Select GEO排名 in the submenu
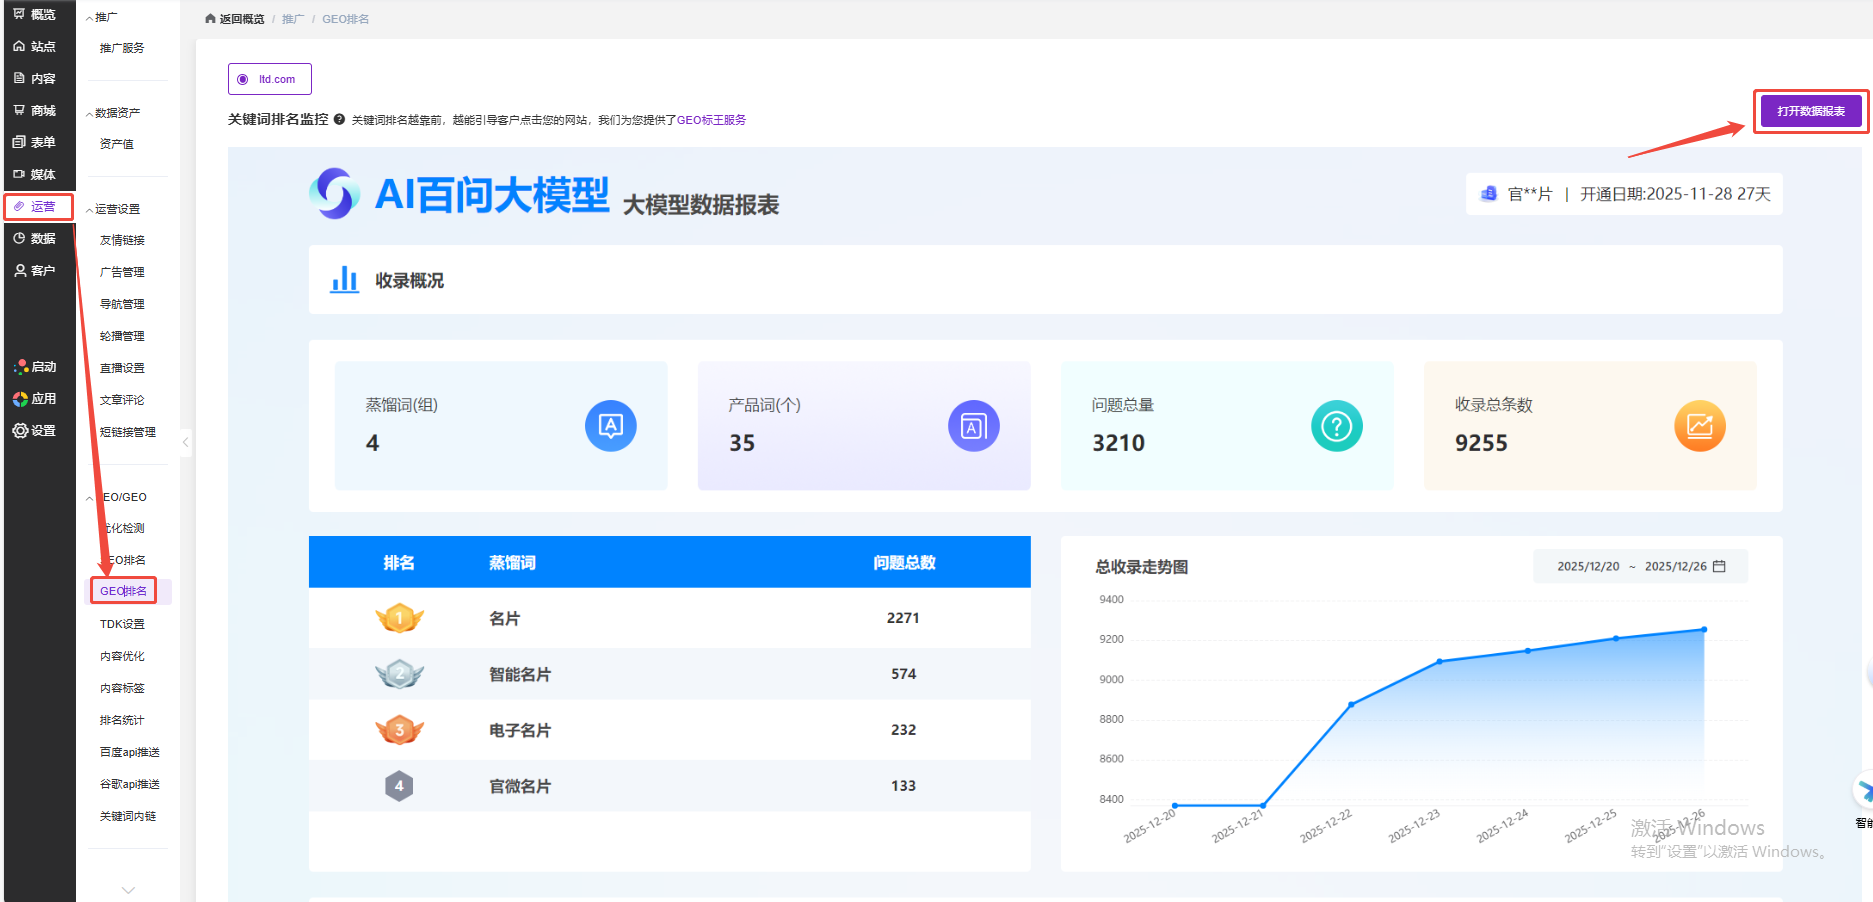This screenshot has height=902, width=1873. 123,591
